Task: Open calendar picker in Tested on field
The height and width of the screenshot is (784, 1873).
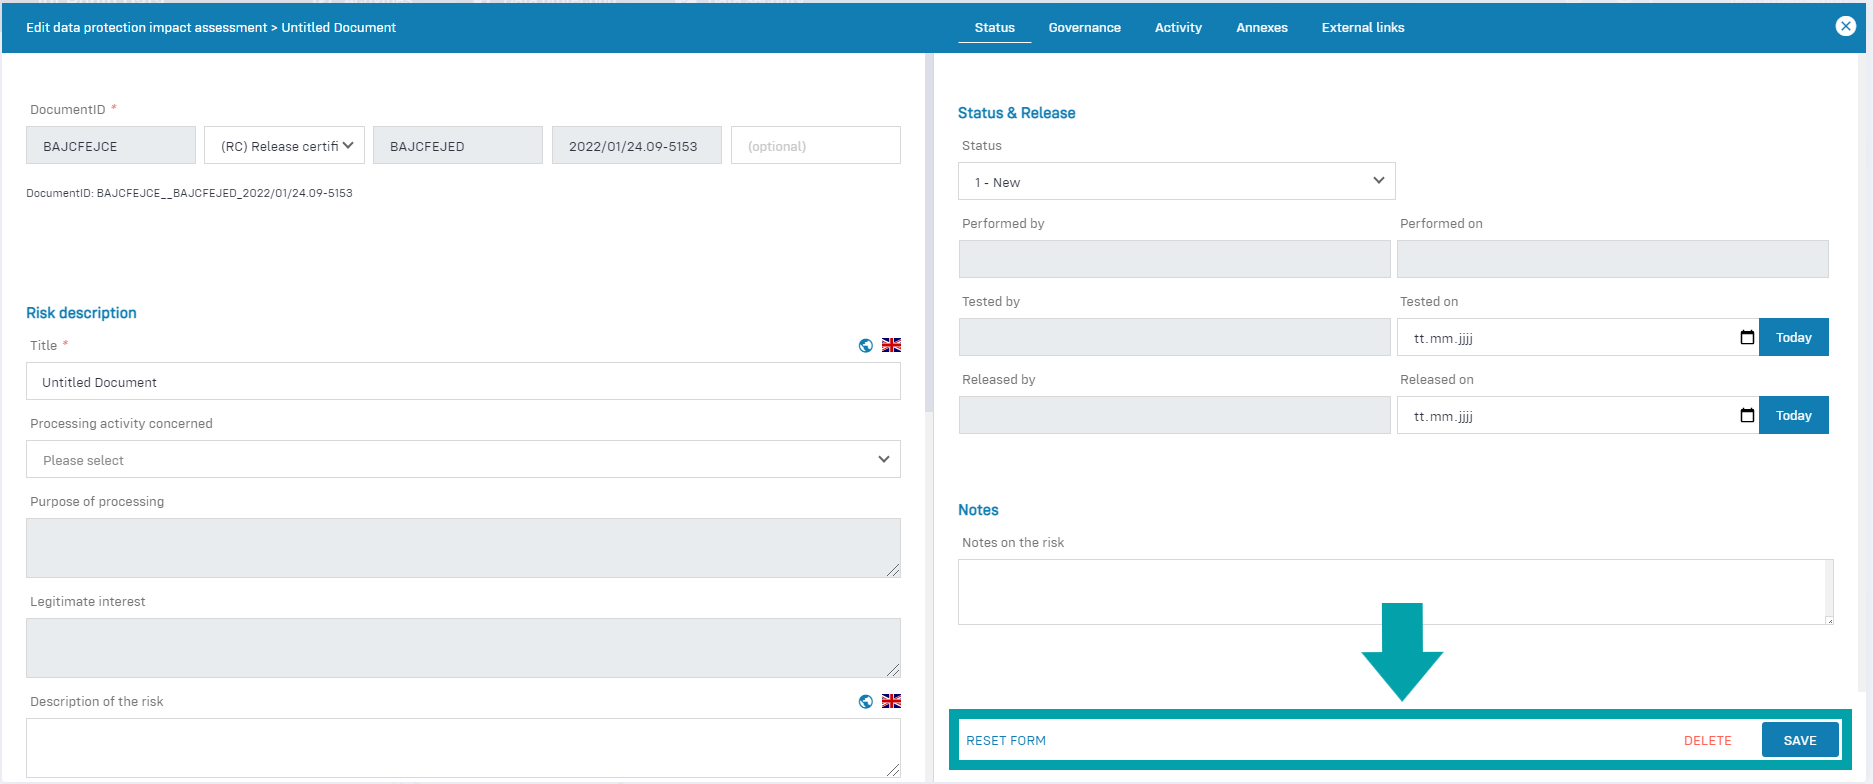Action: click(x=1747, y=338)
